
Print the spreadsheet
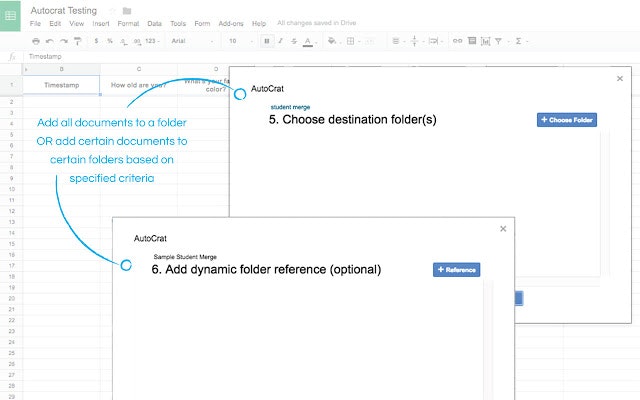coord(36,41)
